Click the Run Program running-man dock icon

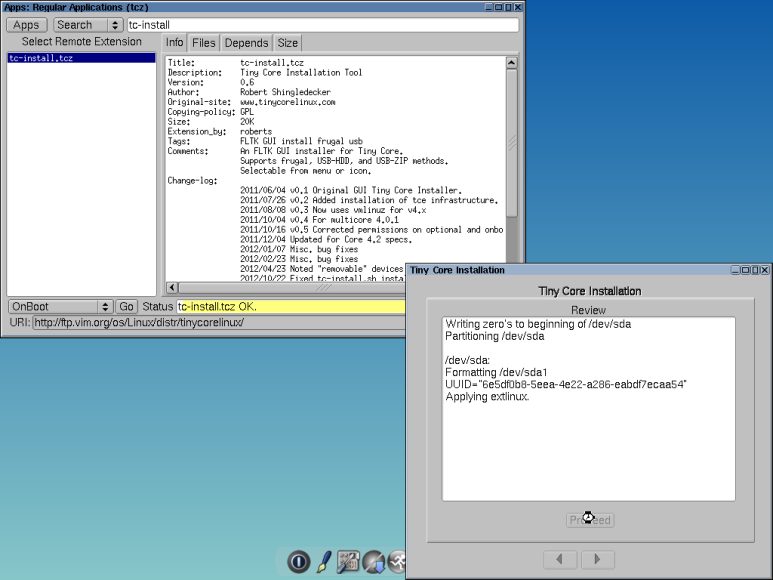tap(396, 562)
